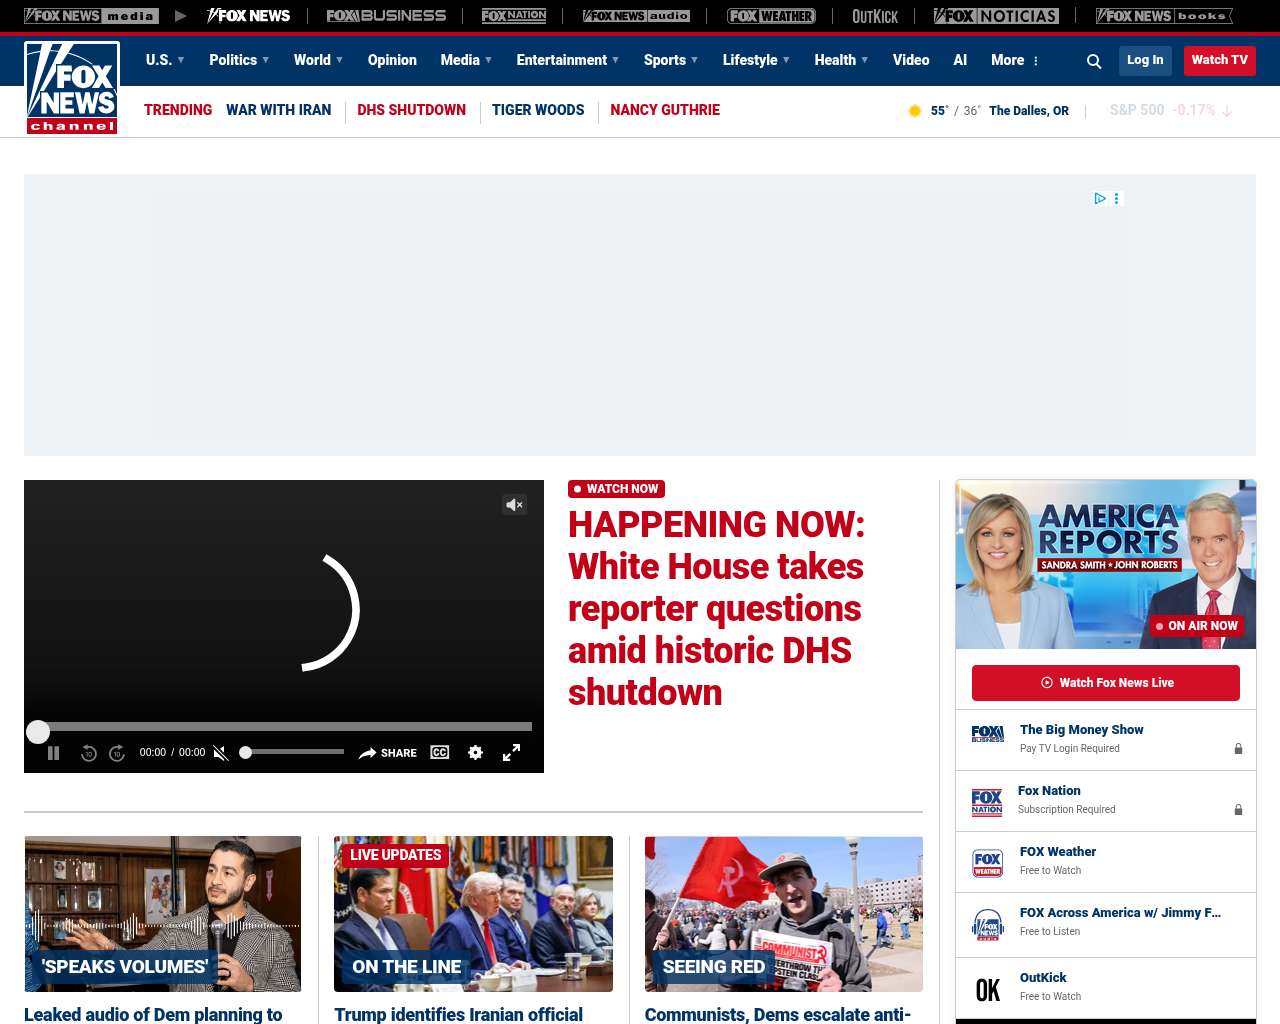Screen dimensions: 1280x1024
Task: Click the search magnifier icon
Action: pyautogui.click(x=1094, y=61)
